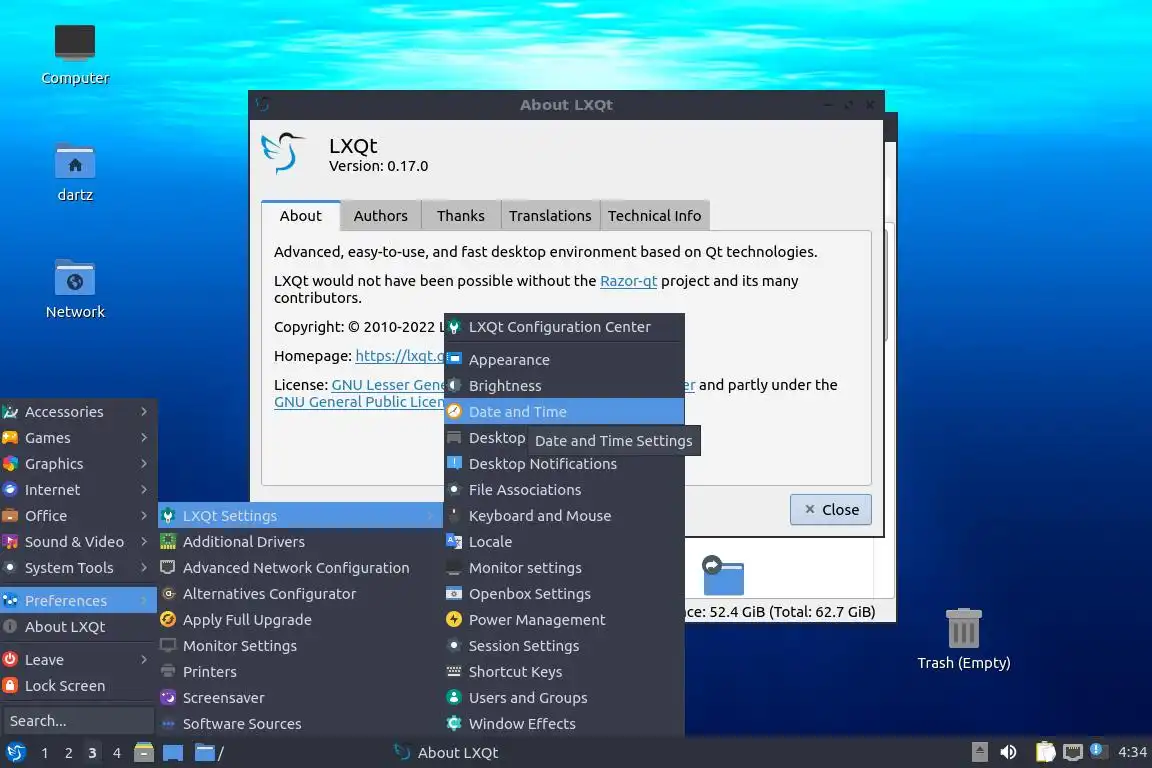Click the Shortcut Keys keyboard icon
1152x768 pixels.
tap(454, 672)
